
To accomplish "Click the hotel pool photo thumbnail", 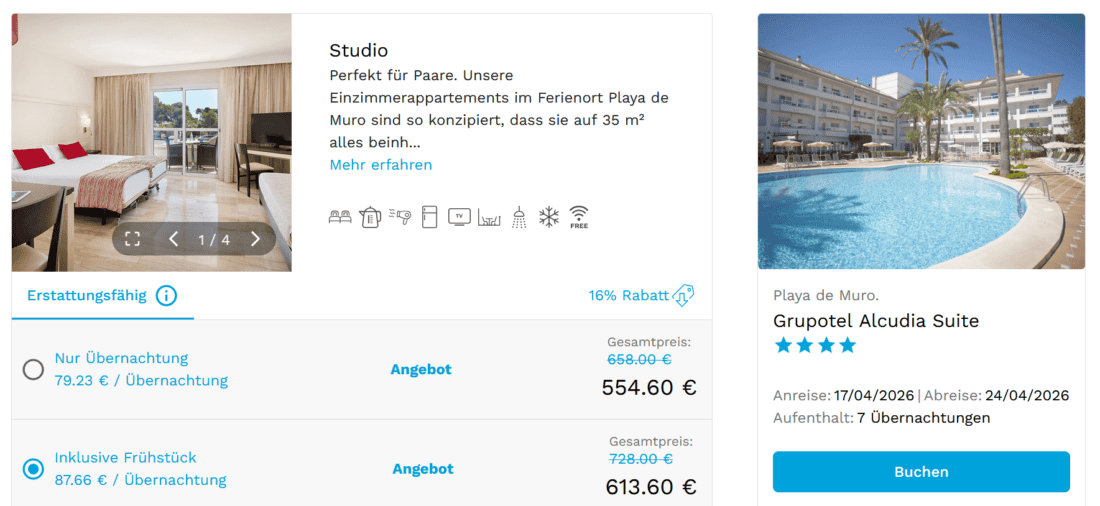I will pyautogui.click(x=921, y=141).
